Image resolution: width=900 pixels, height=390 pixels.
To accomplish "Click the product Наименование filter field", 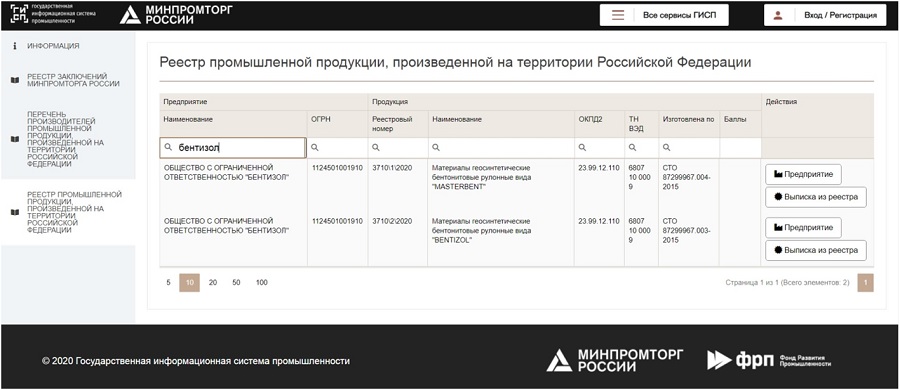I will point(501,148).
